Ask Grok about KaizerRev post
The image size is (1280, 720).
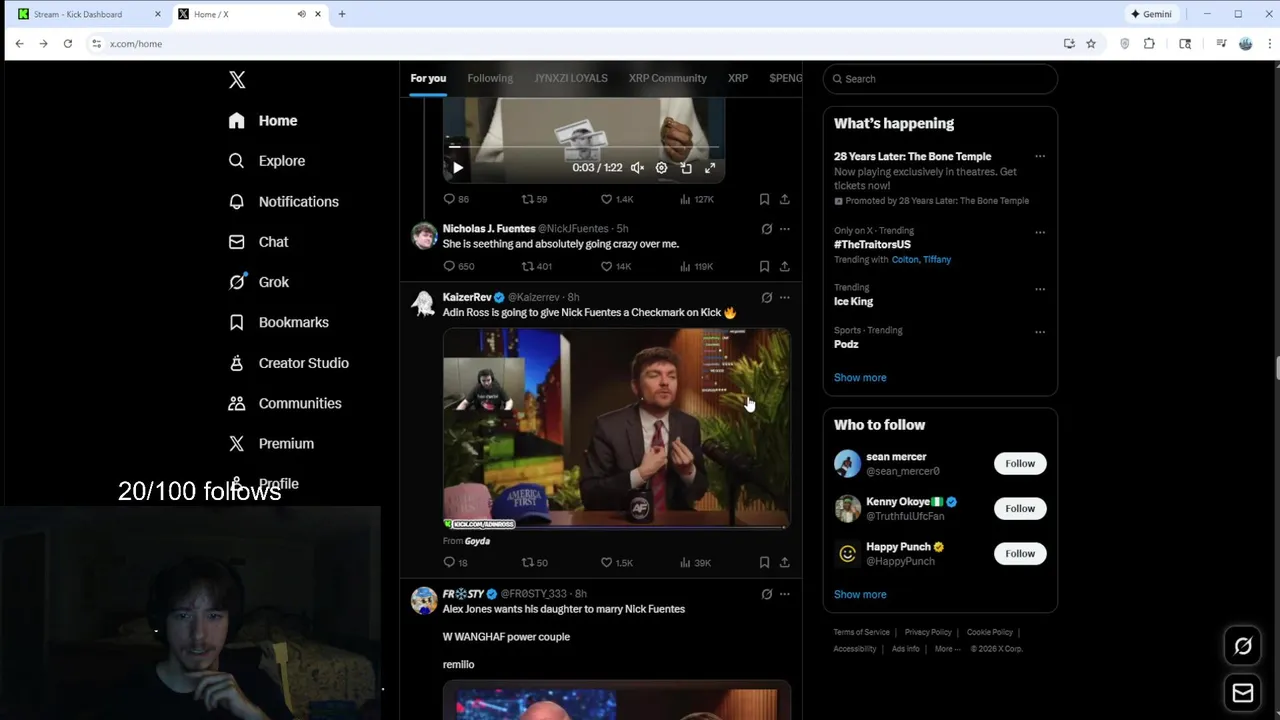(x=767, y=297)
